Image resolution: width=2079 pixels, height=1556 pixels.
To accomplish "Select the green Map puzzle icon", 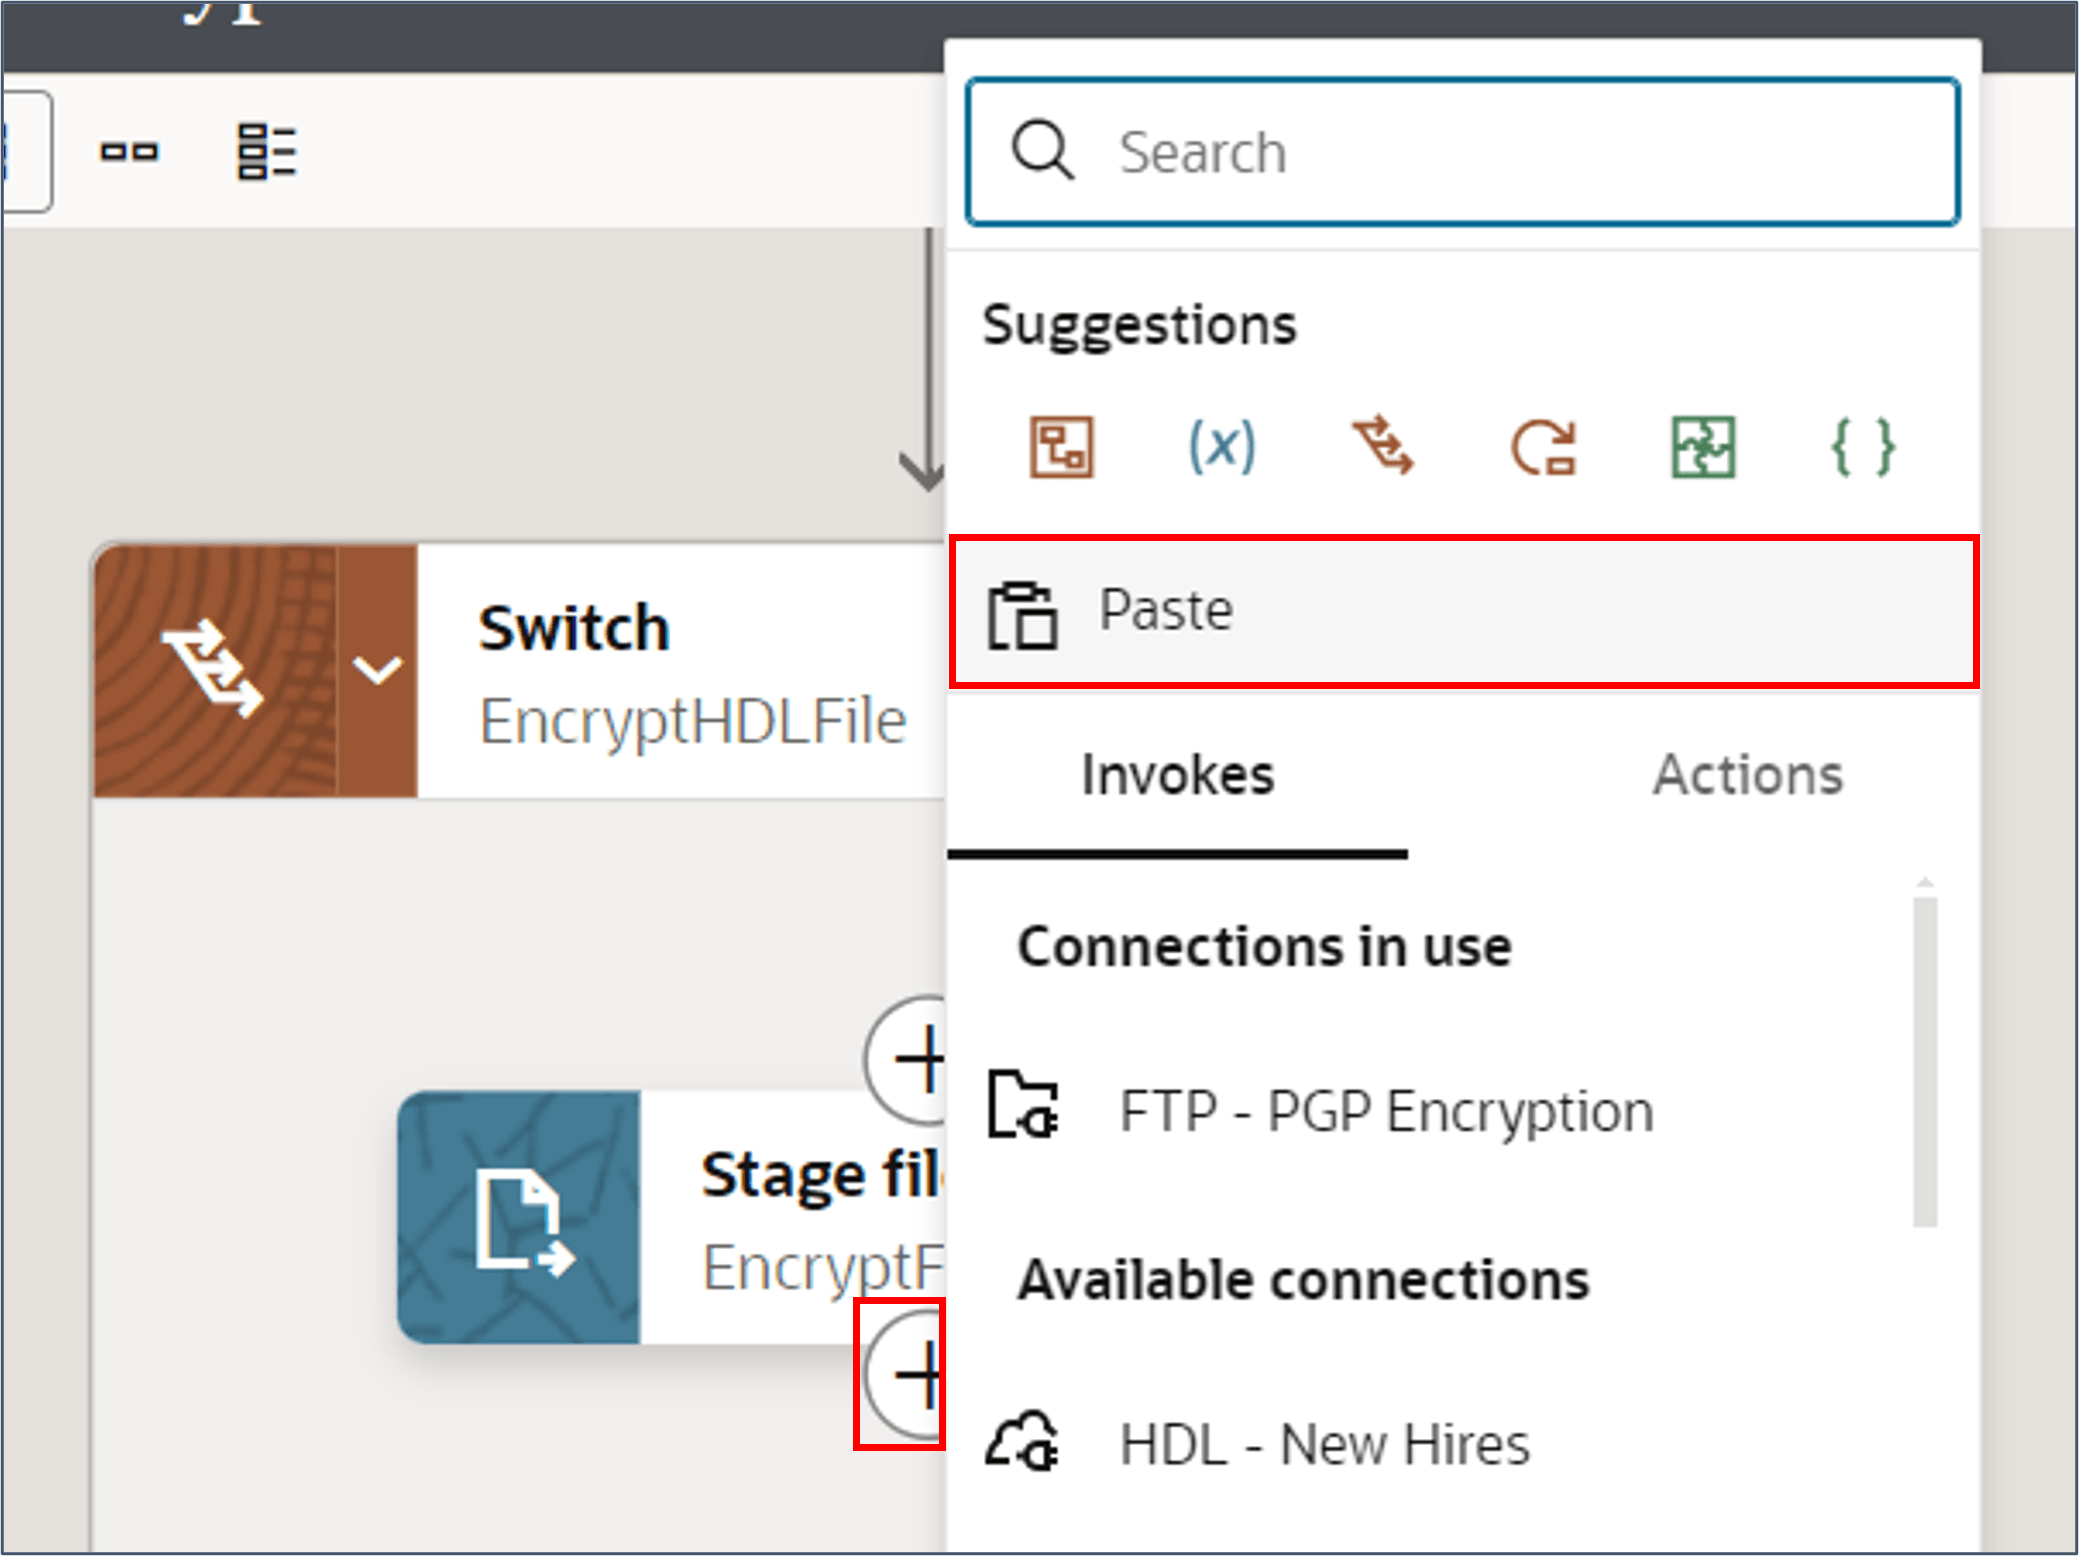I will pyautogui.click(x=1703, y=447).
